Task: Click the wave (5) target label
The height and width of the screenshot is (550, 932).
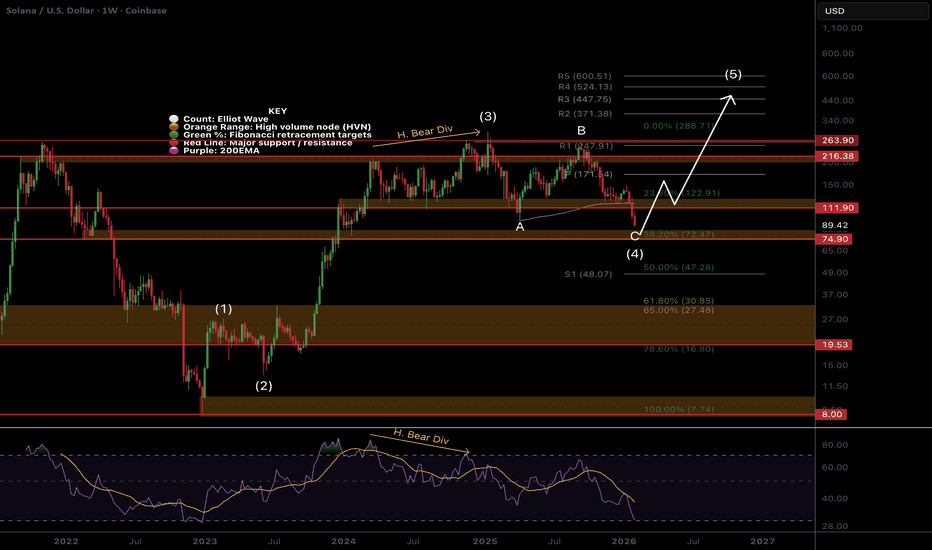Action: (x=733, y=74)
